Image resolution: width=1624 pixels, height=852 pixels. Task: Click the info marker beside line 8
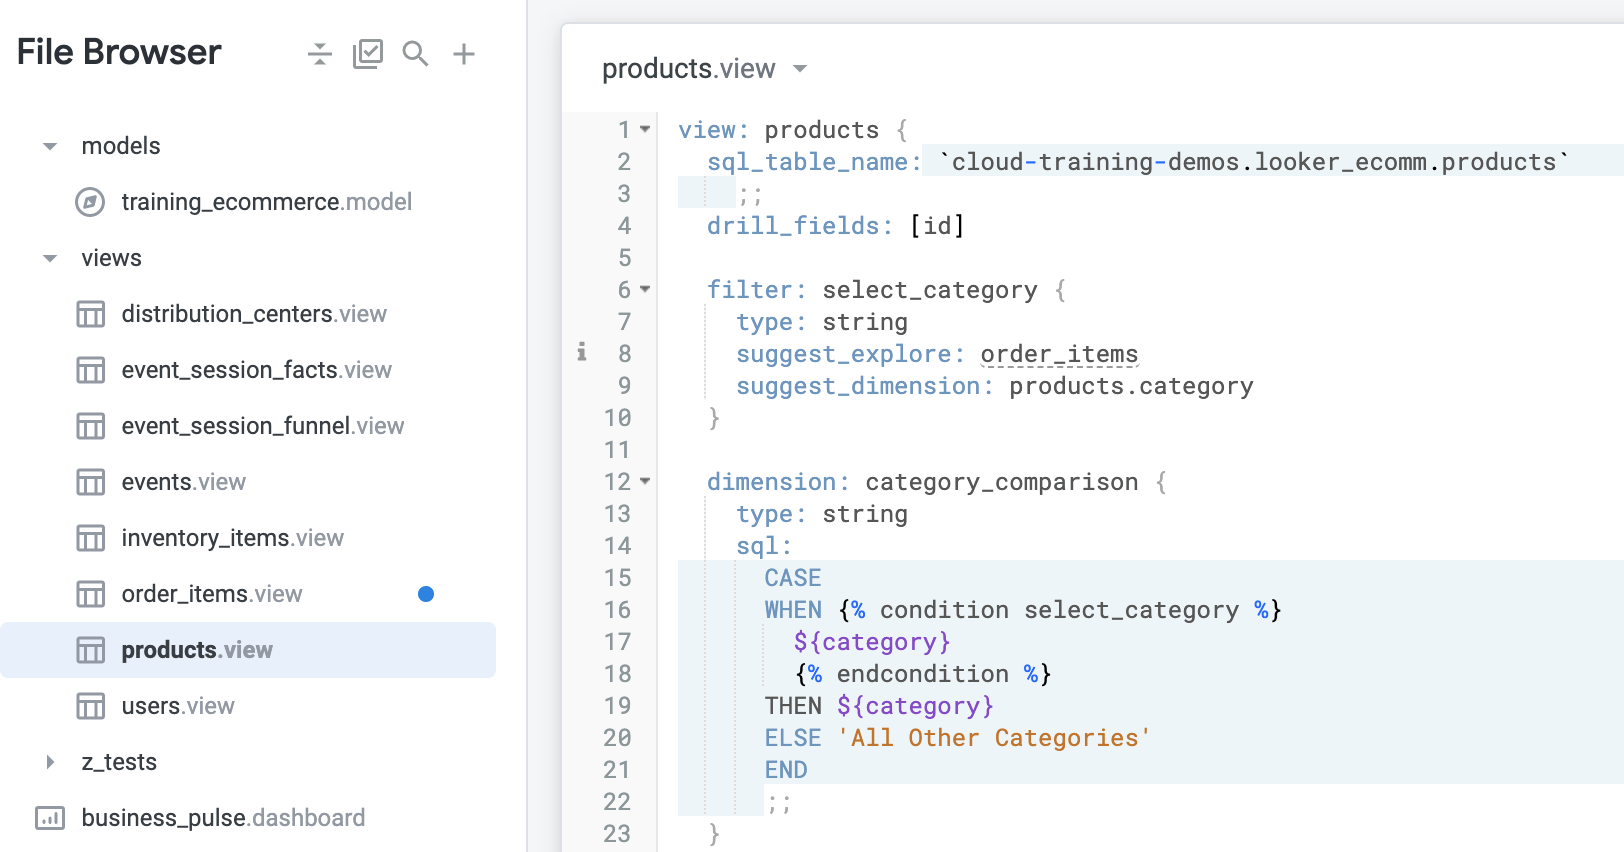pos(582,352)
